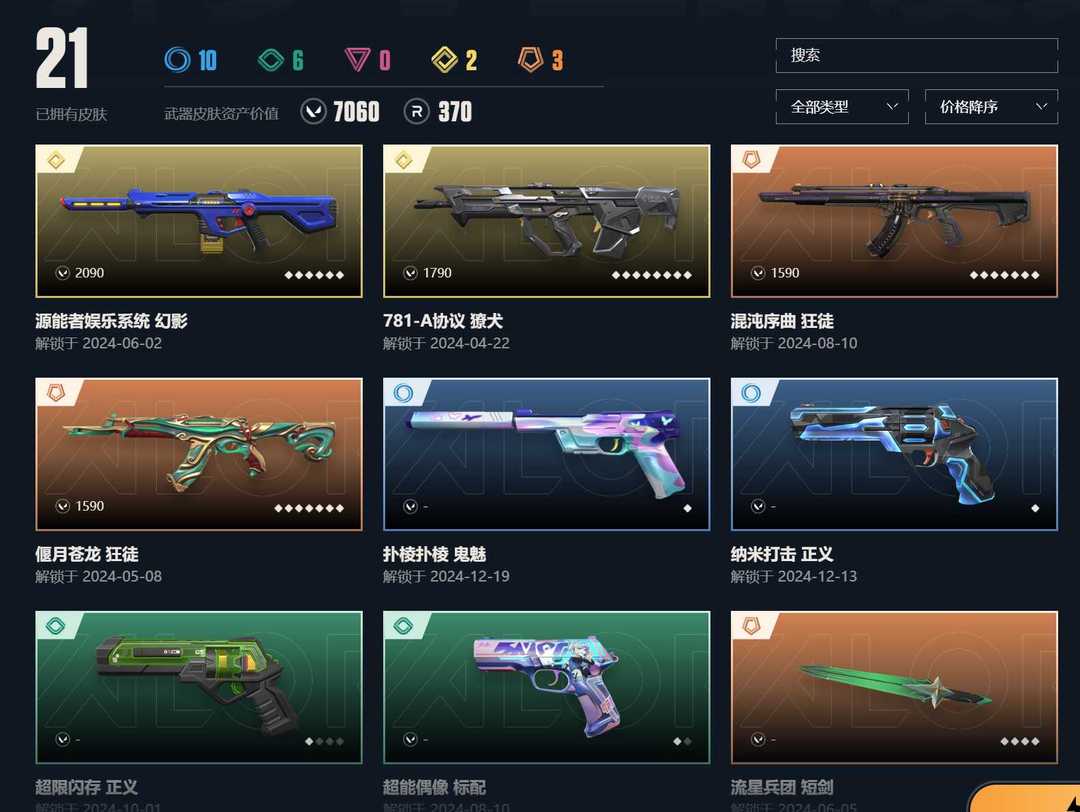Image resolution: width=1080 pixels, height=812 pixels.
Task: Select the 781-A协议 獠犬 skin card
Action: pos(547,221)
